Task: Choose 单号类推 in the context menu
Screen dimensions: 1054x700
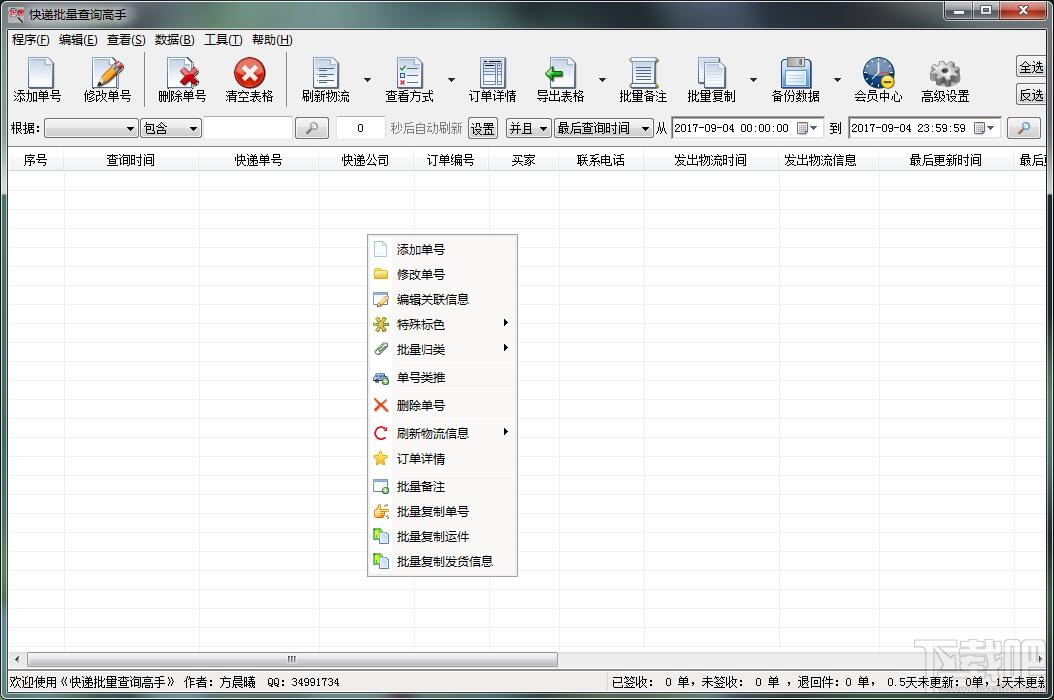Action: [x=442, y=377]
